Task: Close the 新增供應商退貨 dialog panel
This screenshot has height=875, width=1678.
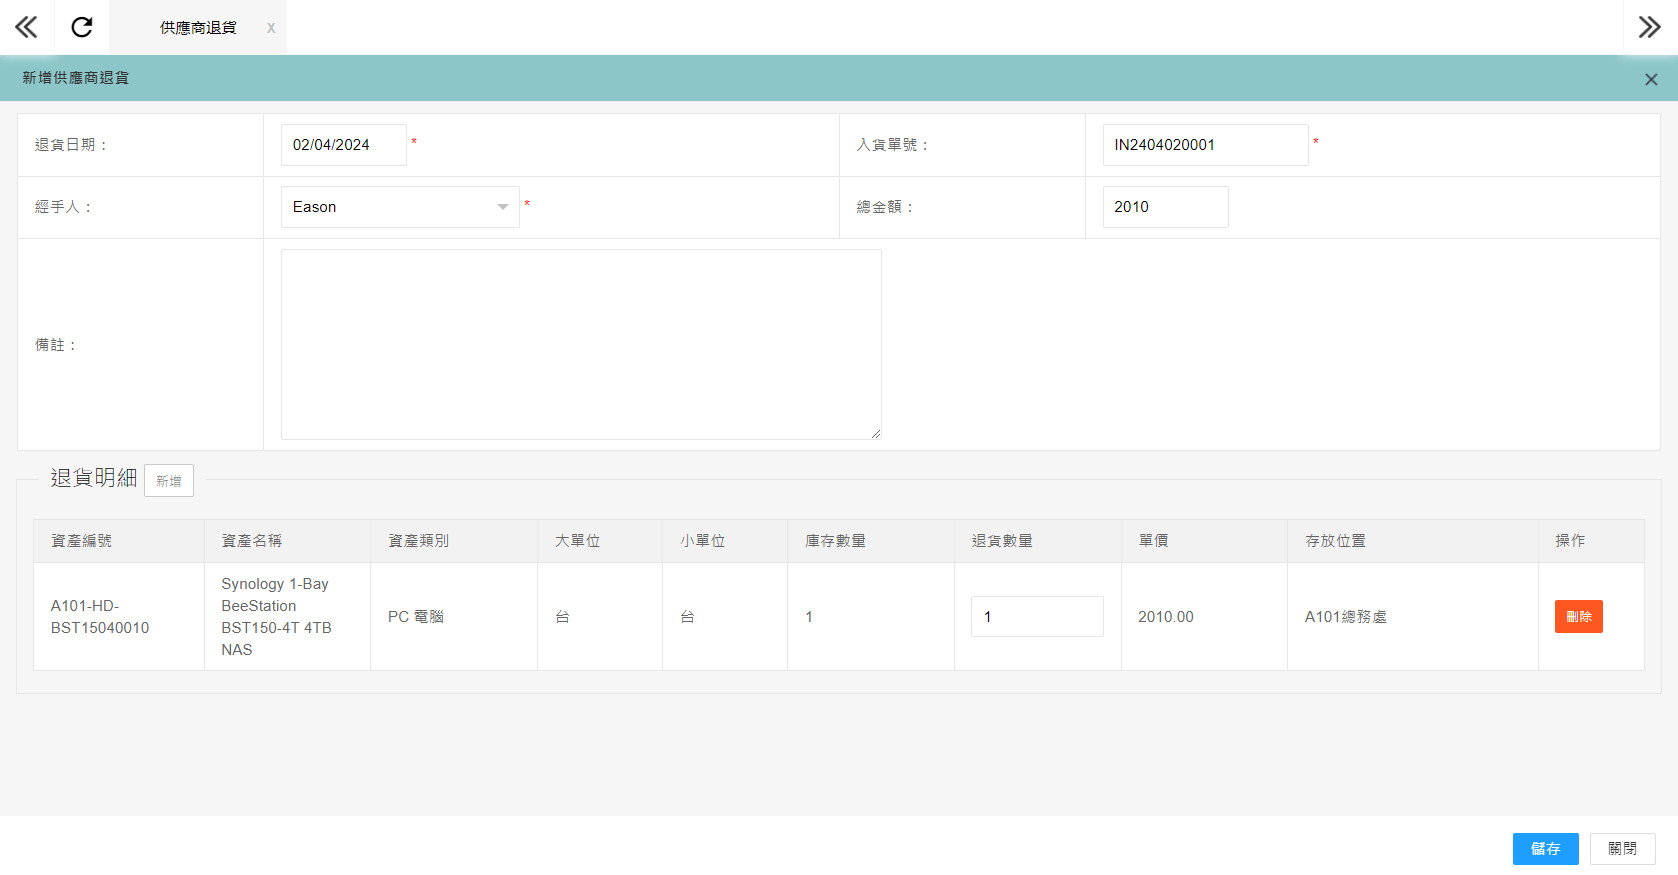Action: click(1651, 79)
